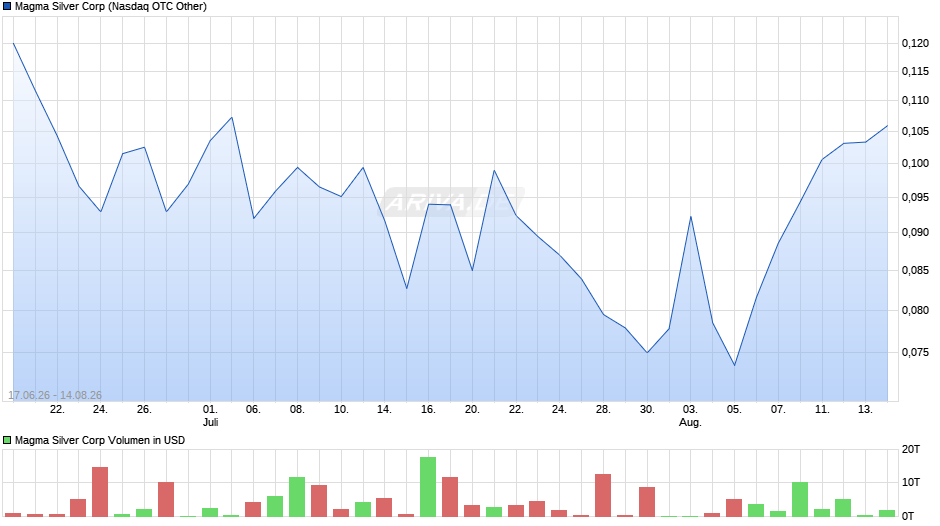
Task: Click the 30. date label on the x-axis
Action: pos(647,409)
